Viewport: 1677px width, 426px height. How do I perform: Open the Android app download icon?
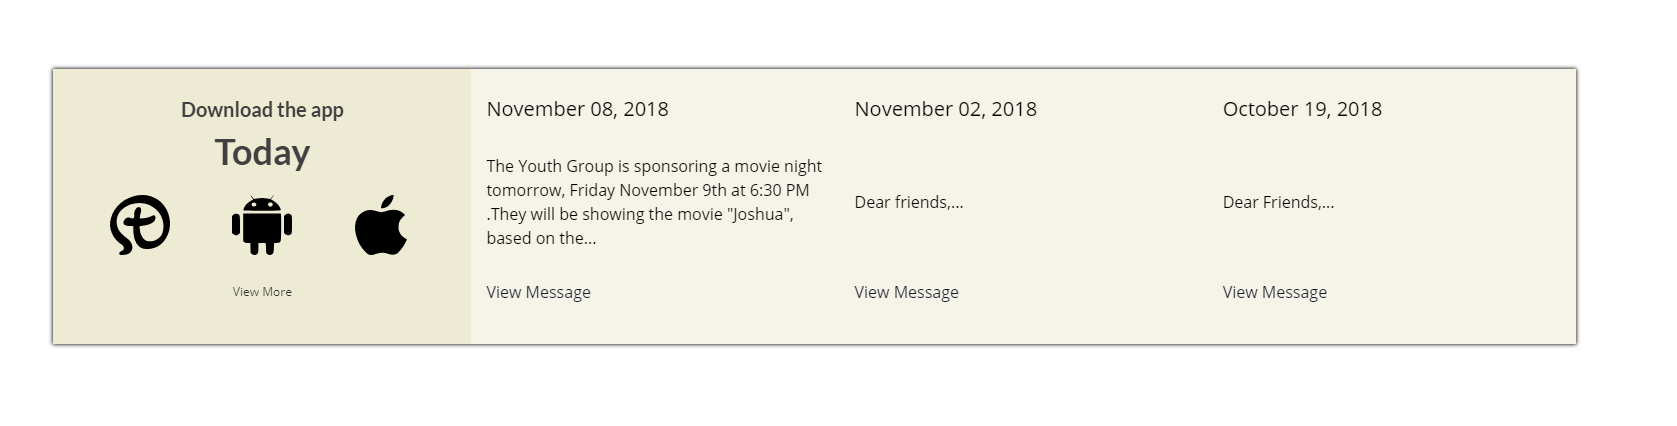(262, 225)
